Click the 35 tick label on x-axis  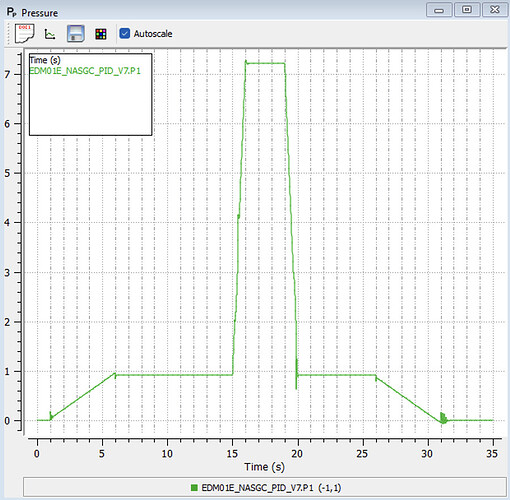(x=492, y=453)
